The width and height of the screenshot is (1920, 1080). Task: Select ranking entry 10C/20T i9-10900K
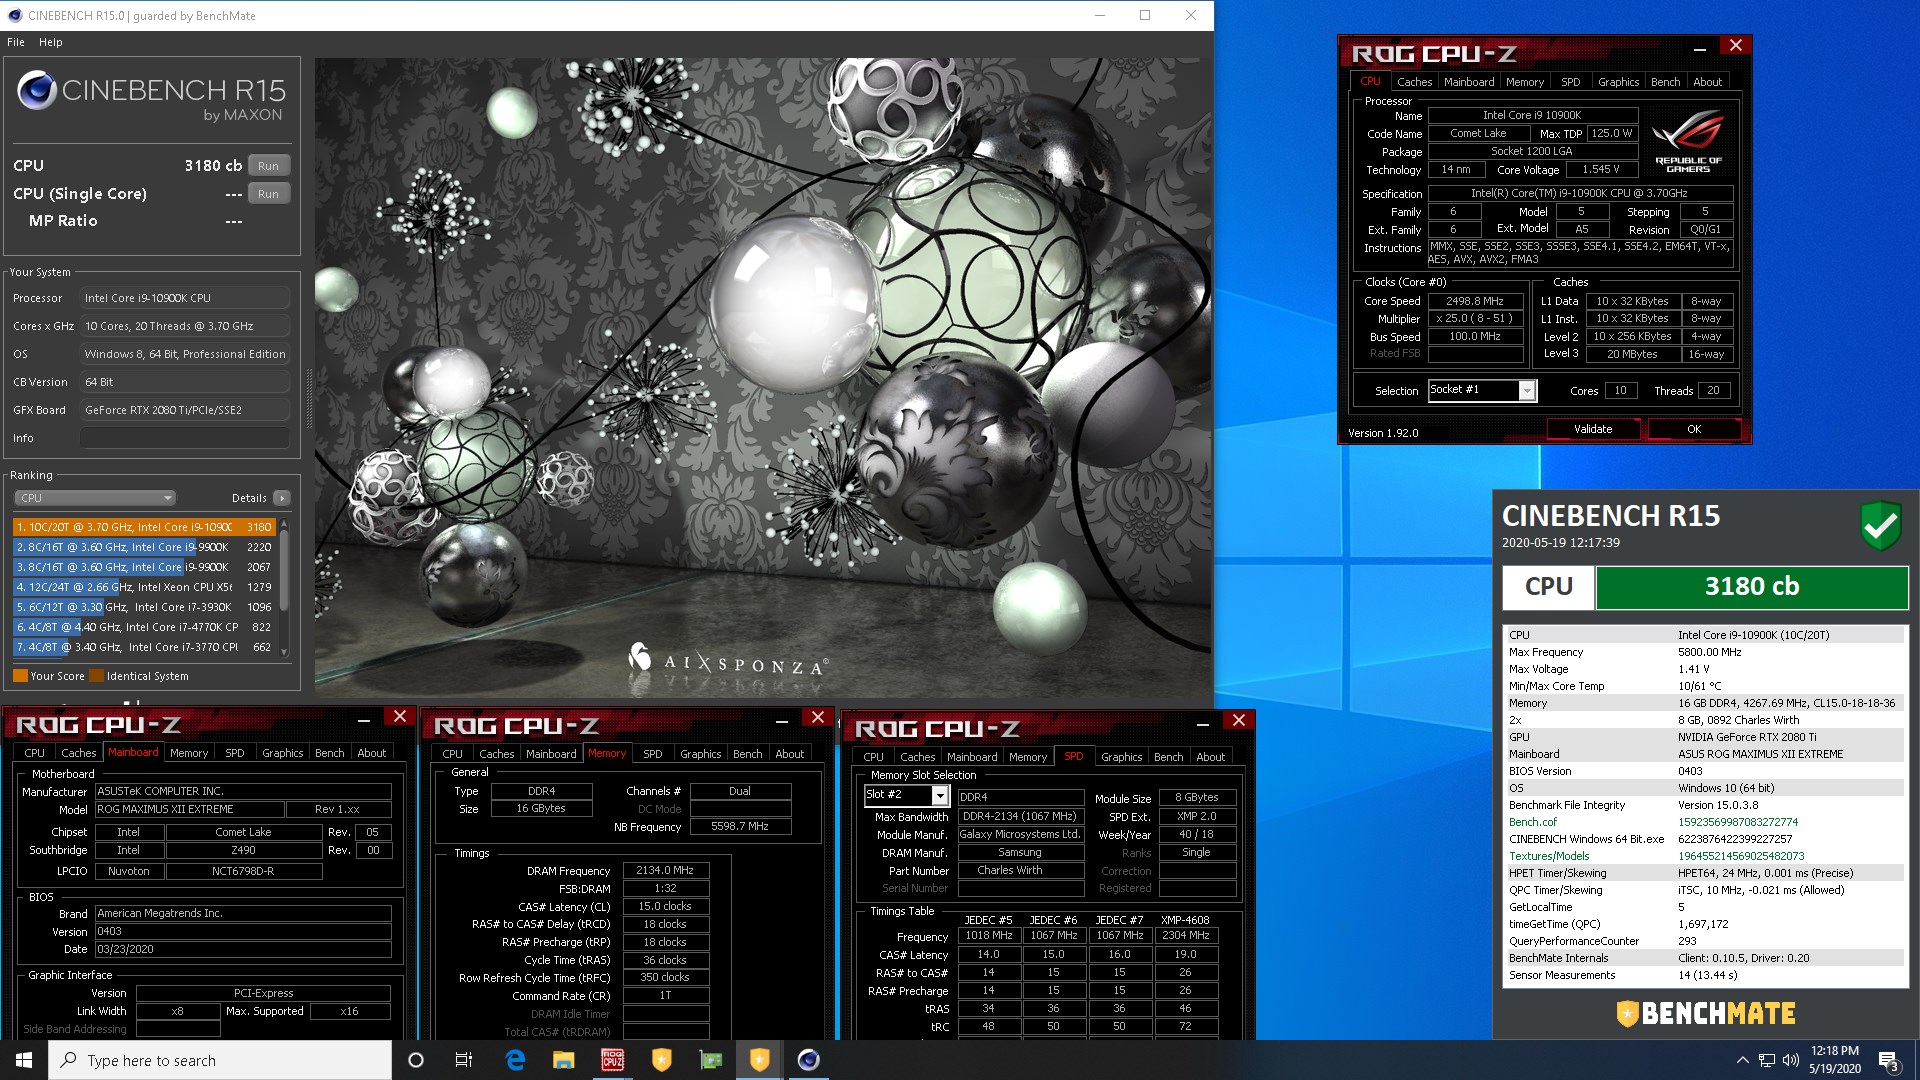click(x=144, y=527)
